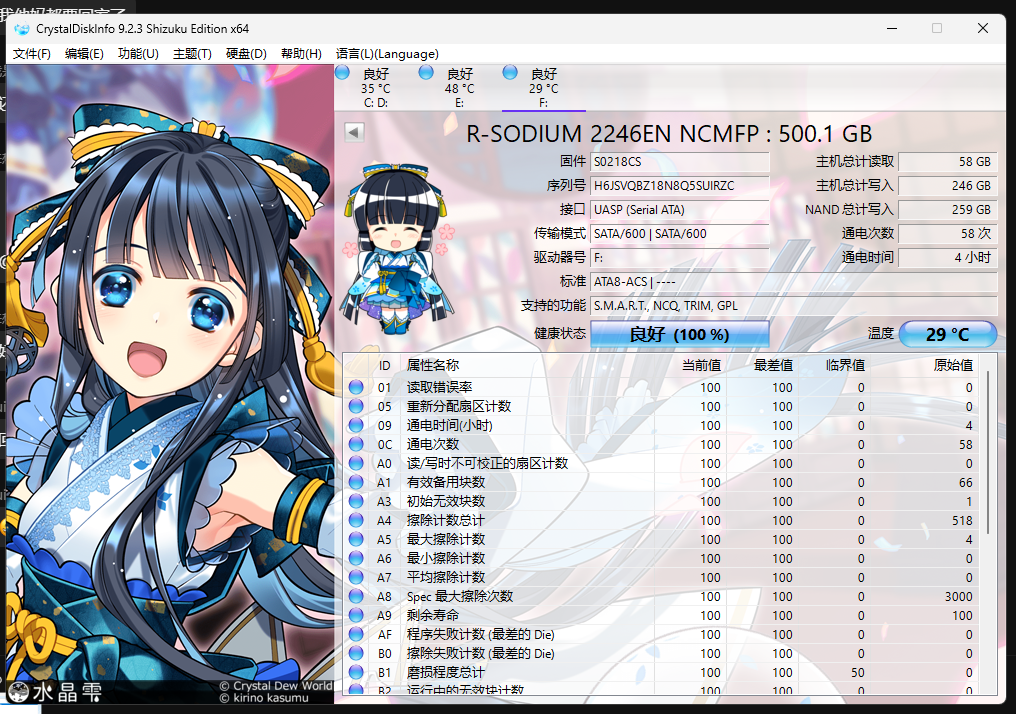
Task: Click the status icon for attribute 09 通电时间(小时)
Action: tap(356, 425)
